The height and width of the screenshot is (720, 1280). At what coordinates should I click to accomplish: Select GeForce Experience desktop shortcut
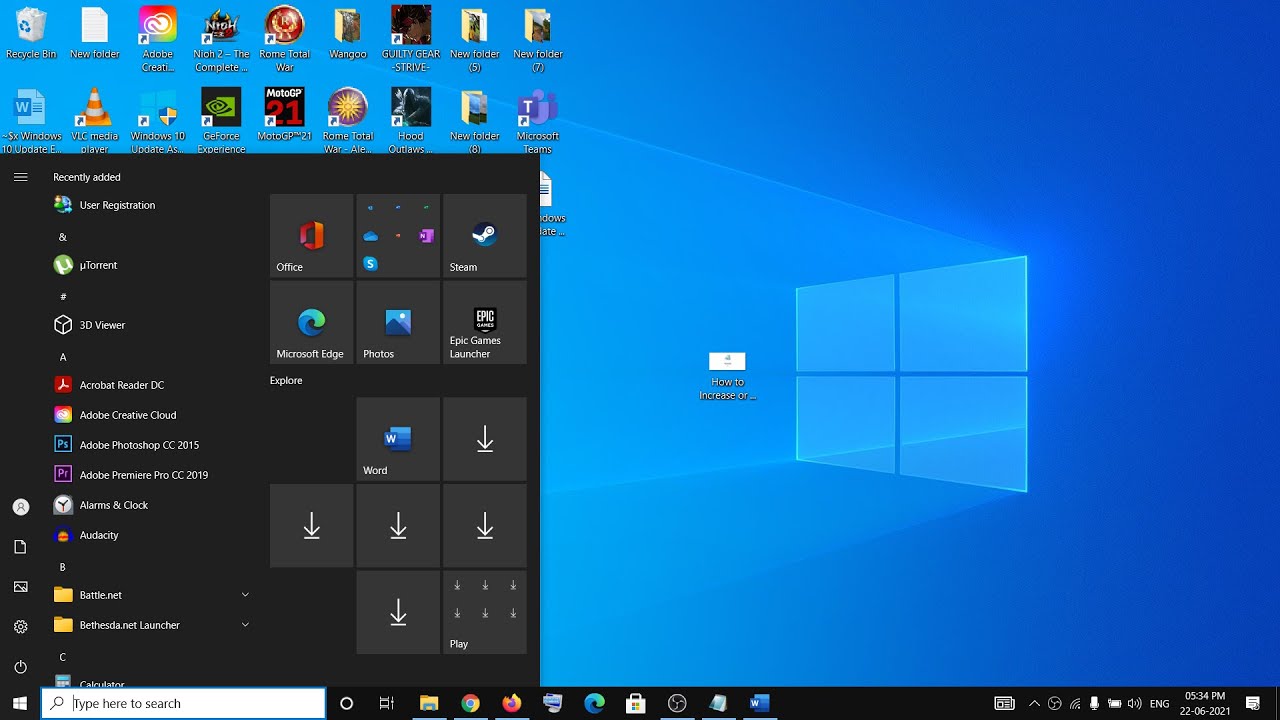[221, 121]
